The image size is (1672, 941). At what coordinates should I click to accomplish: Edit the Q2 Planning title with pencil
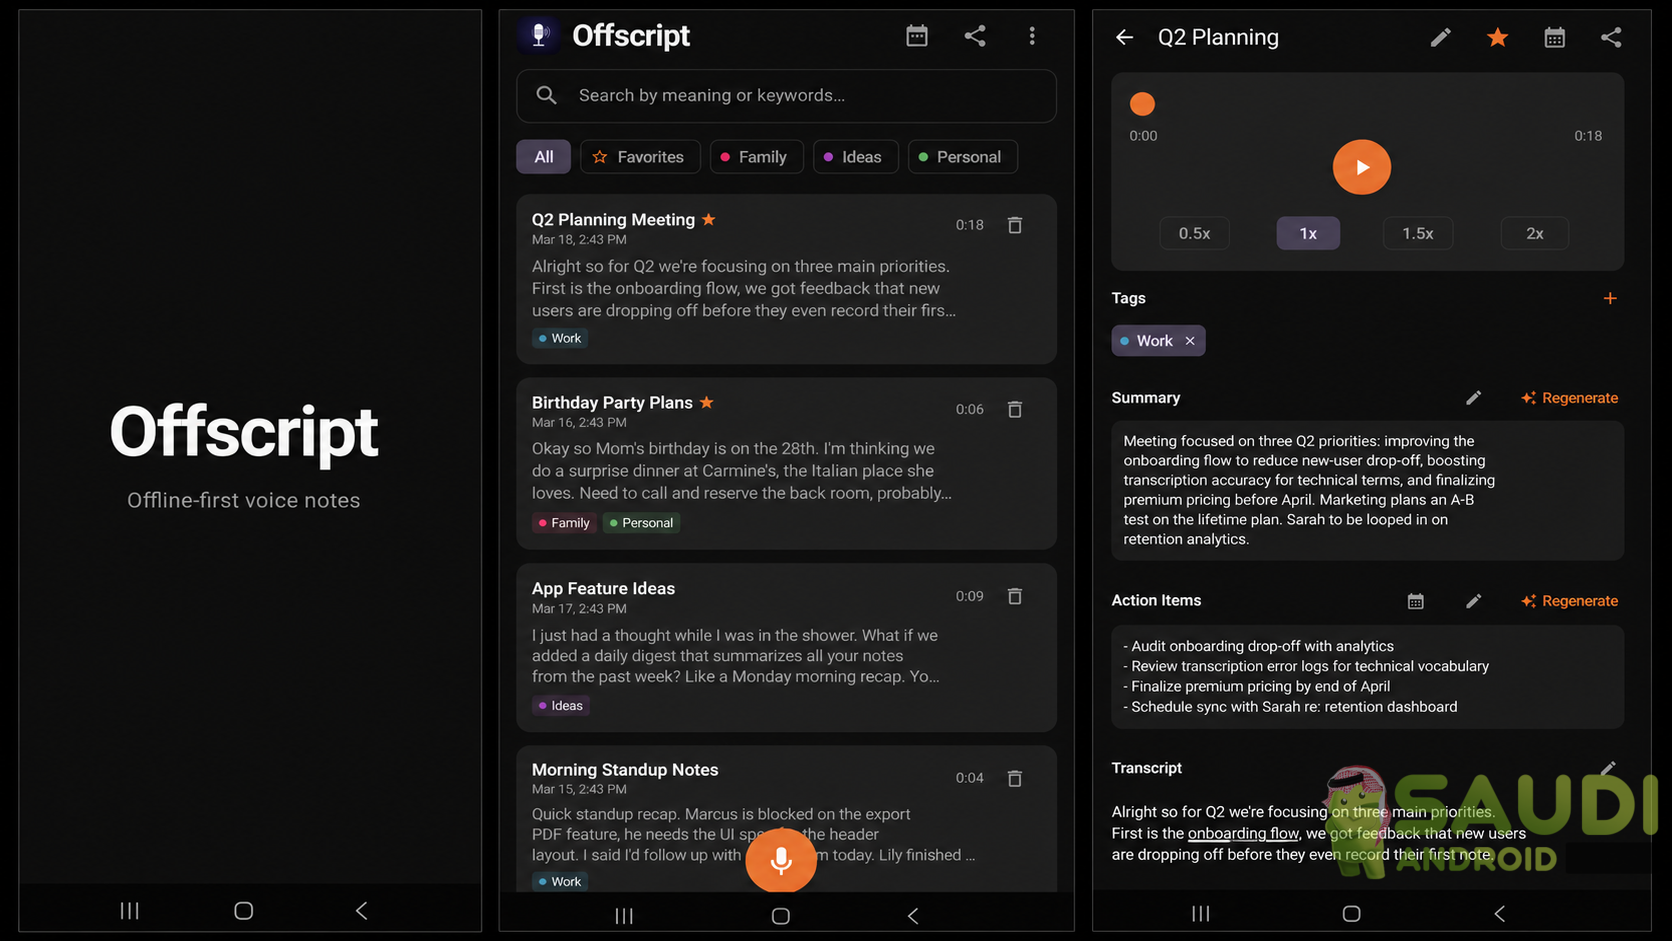click(x=1440, y=37)
